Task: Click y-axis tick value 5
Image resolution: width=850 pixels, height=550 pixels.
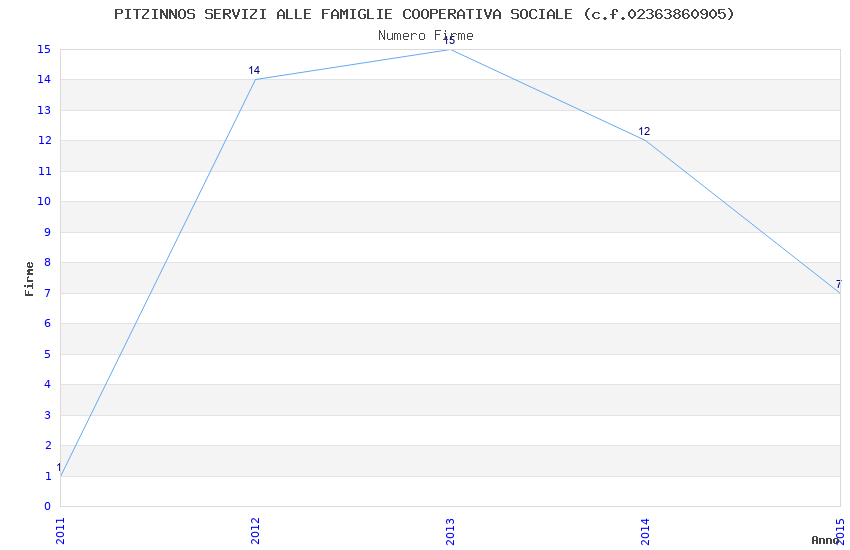Action: (x=48, y=354)
